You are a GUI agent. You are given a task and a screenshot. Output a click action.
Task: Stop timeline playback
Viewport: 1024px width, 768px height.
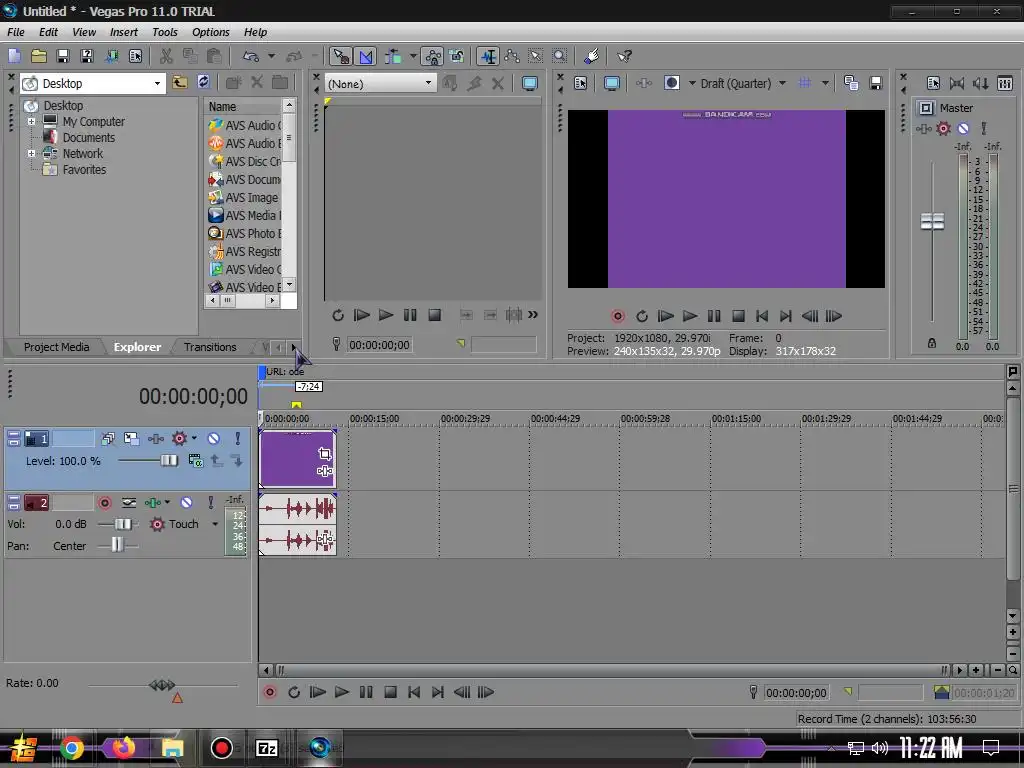point(390,692)
